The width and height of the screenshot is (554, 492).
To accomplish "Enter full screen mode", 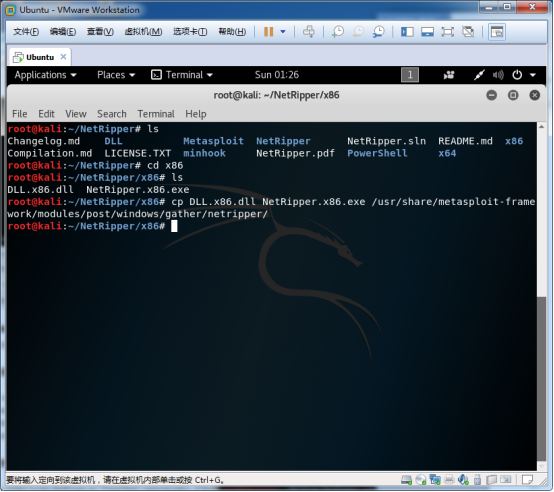I will [448, 32].
